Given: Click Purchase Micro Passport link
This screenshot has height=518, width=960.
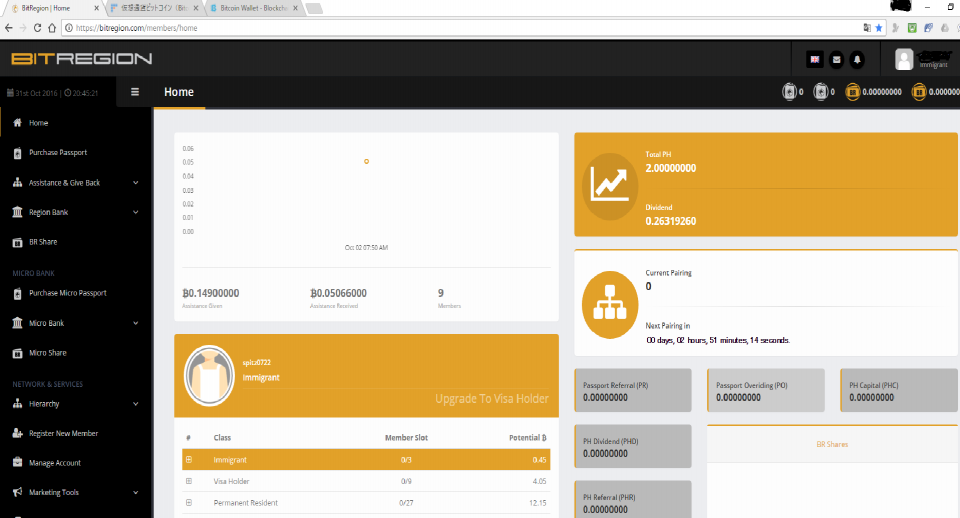Looking at the screenshot, I should click(x=68, y=293).
